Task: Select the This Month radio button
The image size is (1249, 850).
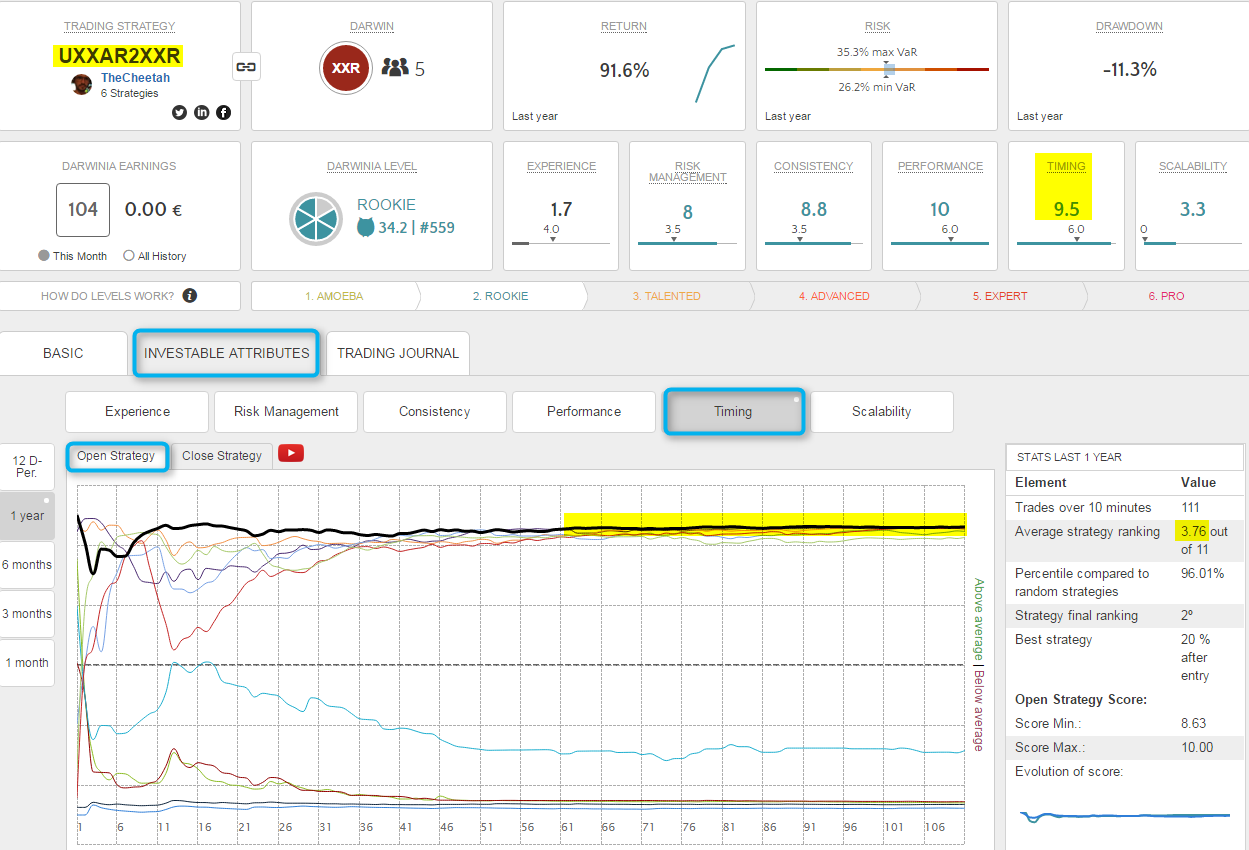Action: click(44, 256)
